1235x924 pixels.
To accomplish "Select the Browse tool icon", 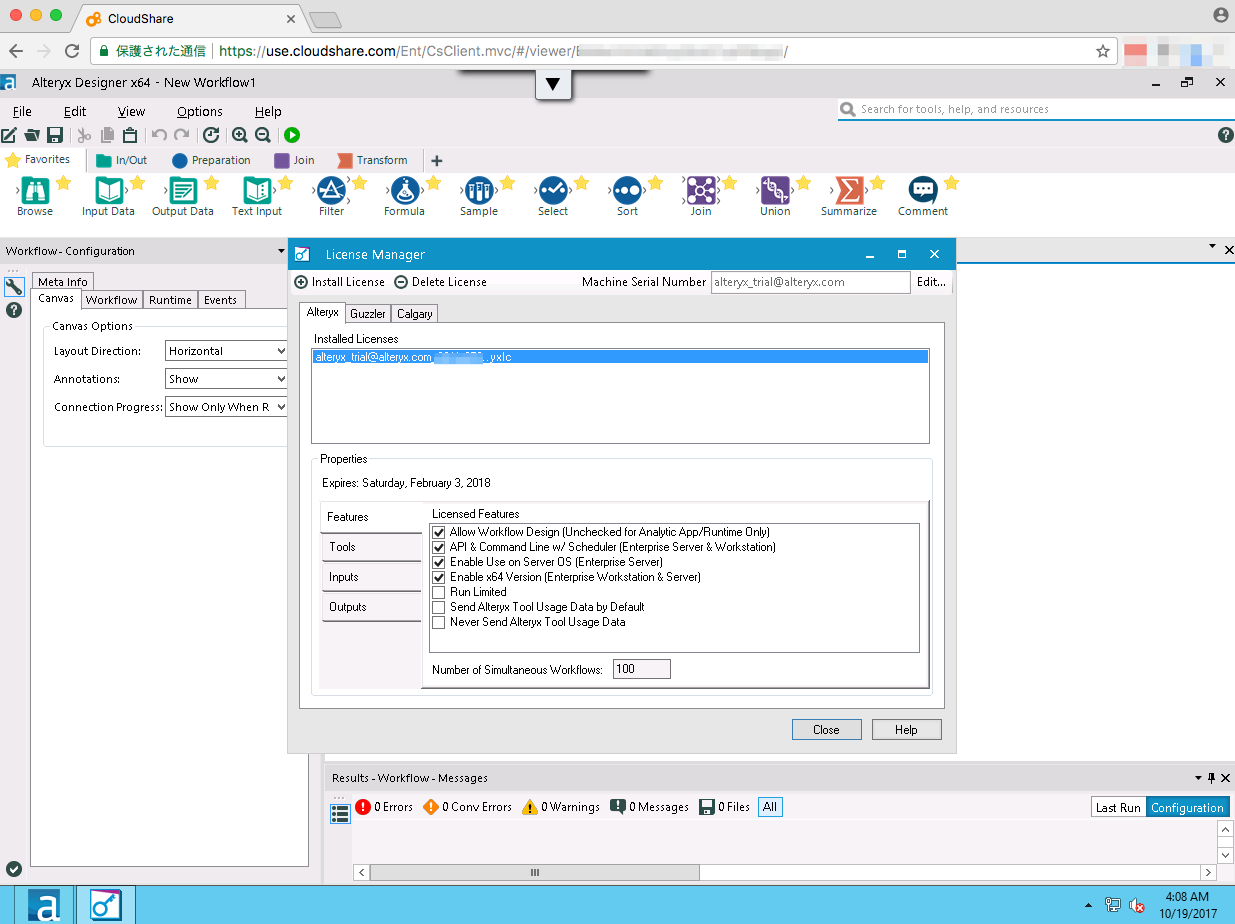I will [x=35, y=190].
